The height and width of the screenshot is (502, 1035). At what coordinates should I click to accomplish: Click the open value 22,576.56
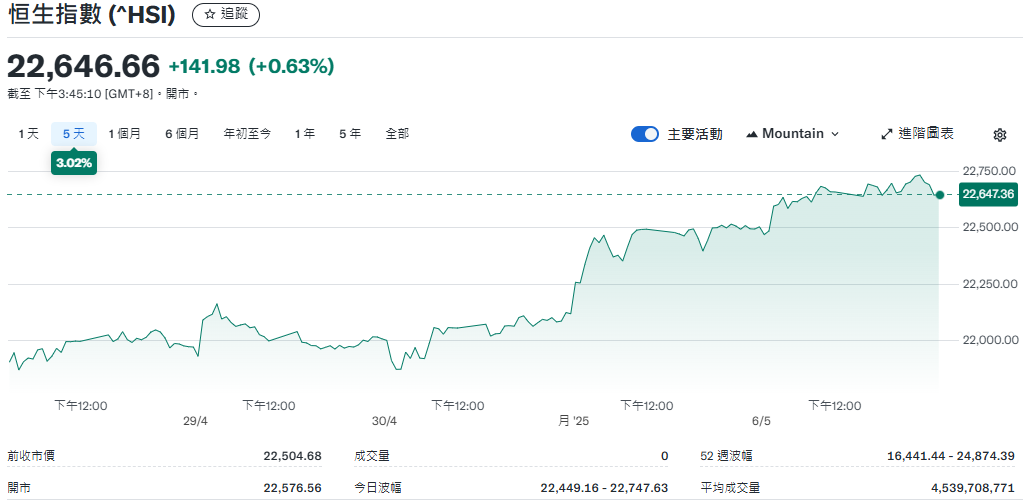292,488
